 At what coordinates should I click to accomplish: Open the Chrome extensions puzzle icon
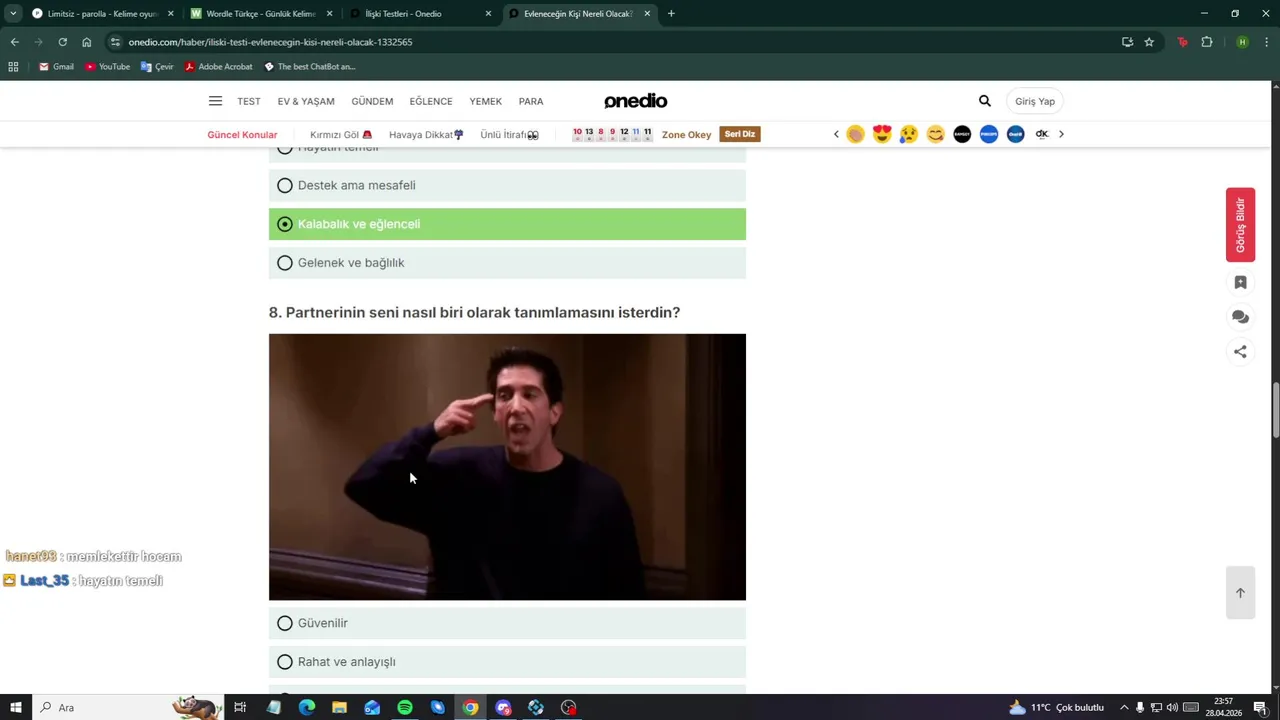1207,42
